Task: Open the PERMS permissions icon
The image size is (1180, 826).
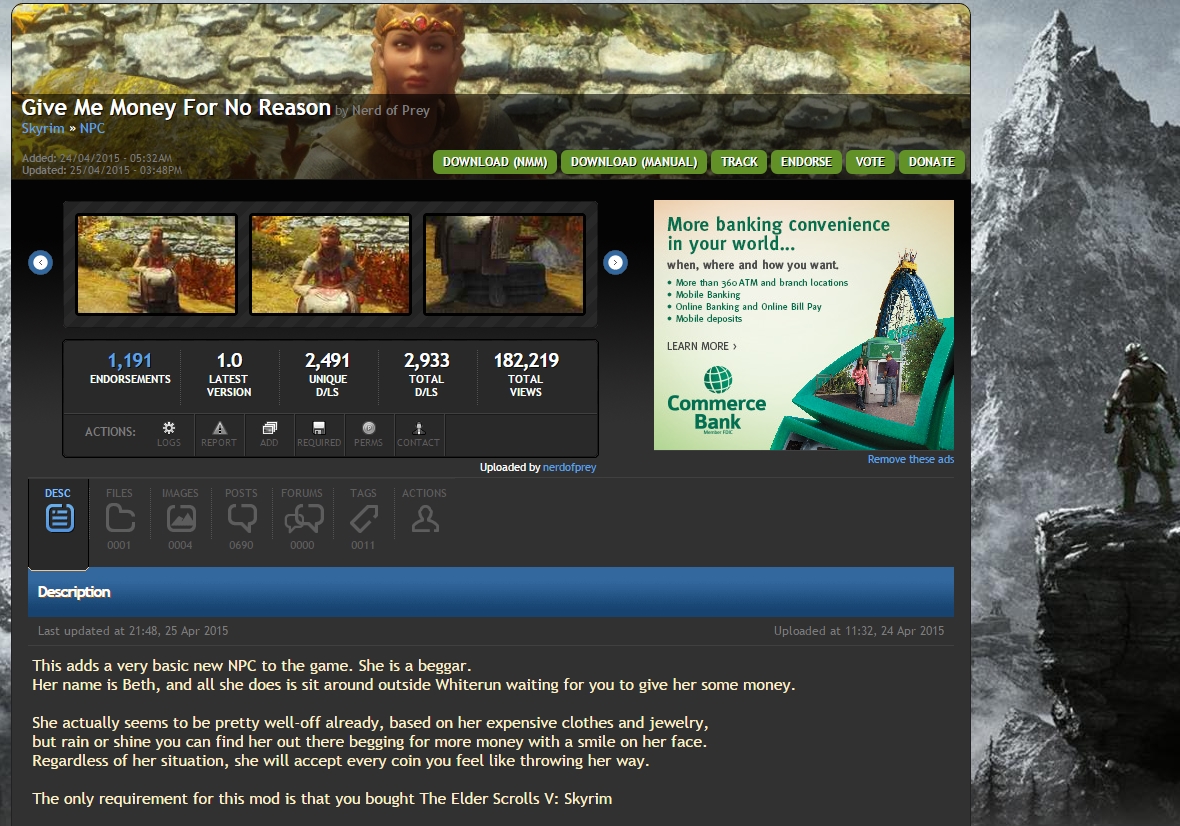Action: 369,434
